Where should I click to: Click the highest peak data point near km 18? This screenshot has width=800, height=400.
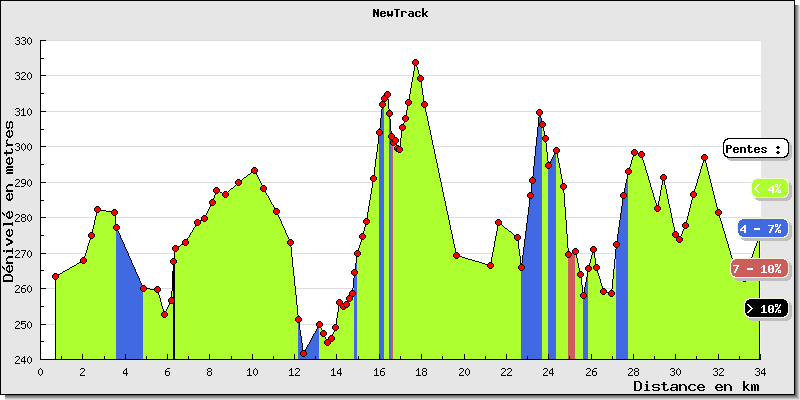(415, 62)
